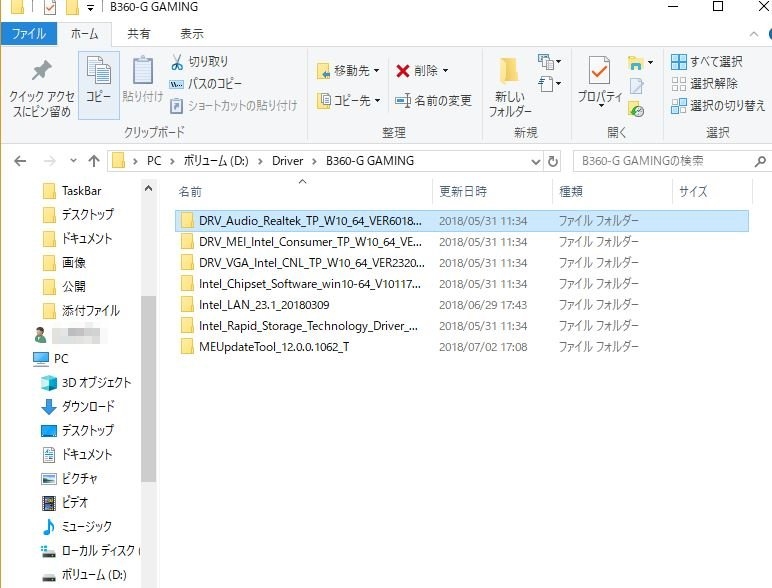
Task: Select Intel_Chipset_Software folder
Action: pos(462,284)
